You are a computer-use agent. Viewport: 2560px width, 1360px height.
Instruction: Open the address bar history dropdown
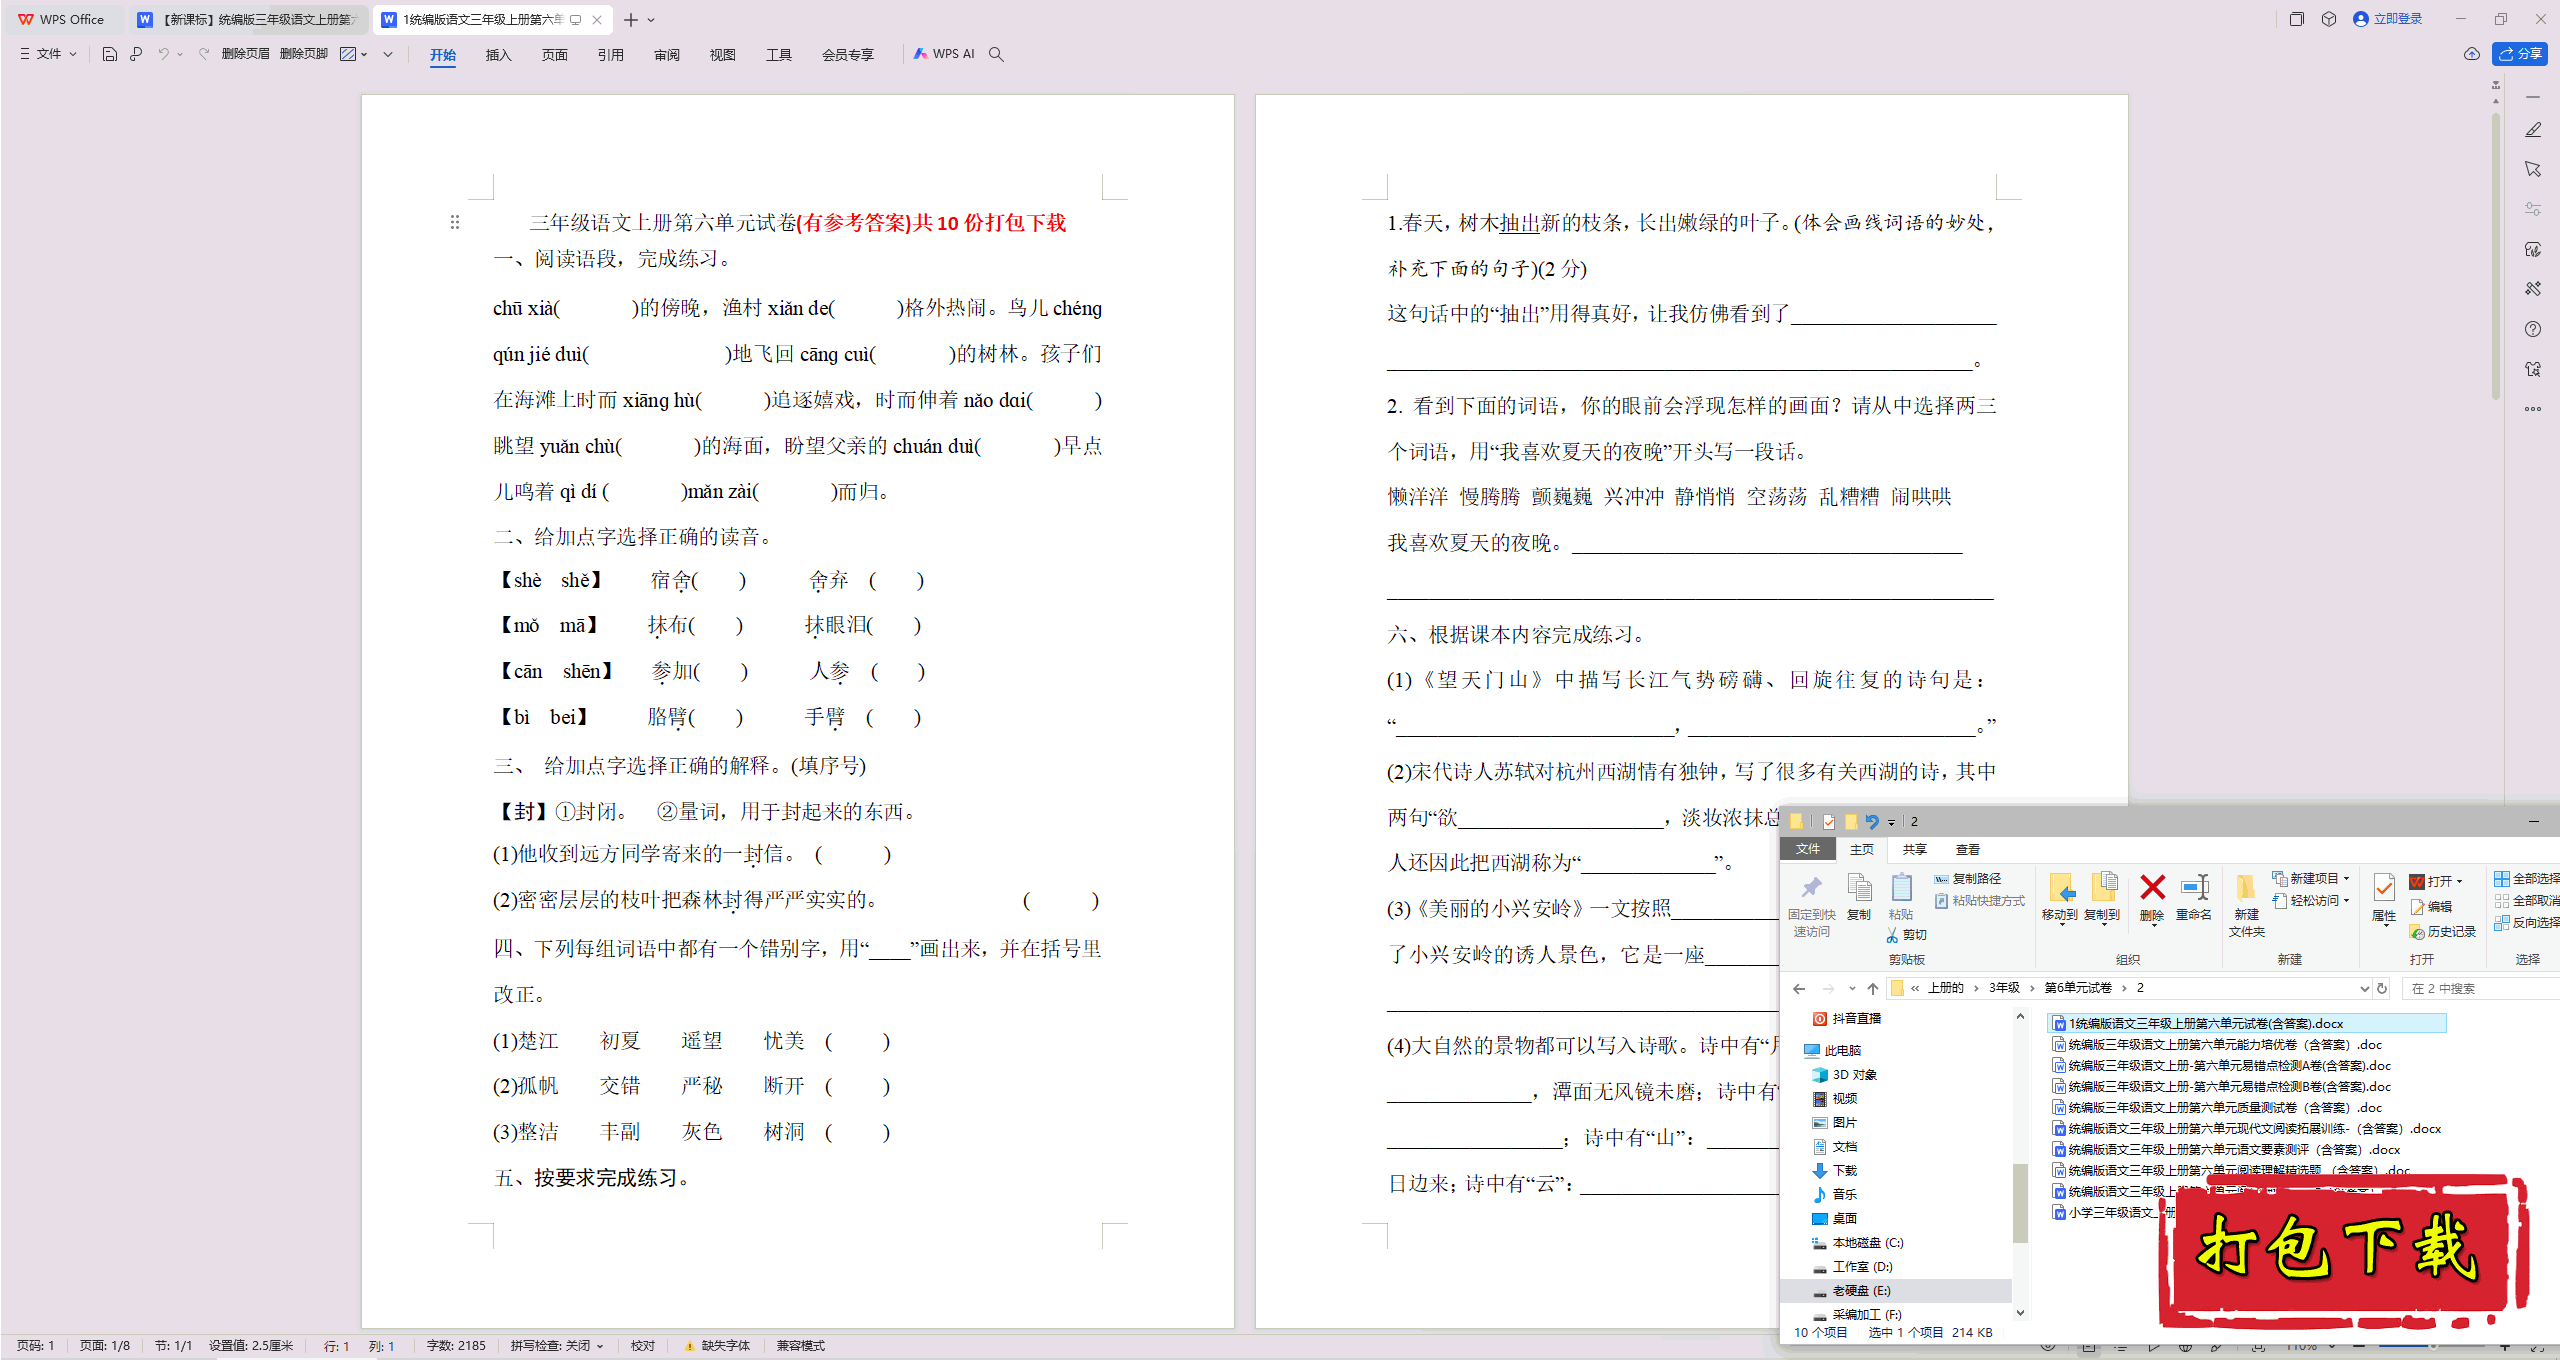pos(2364,988)
